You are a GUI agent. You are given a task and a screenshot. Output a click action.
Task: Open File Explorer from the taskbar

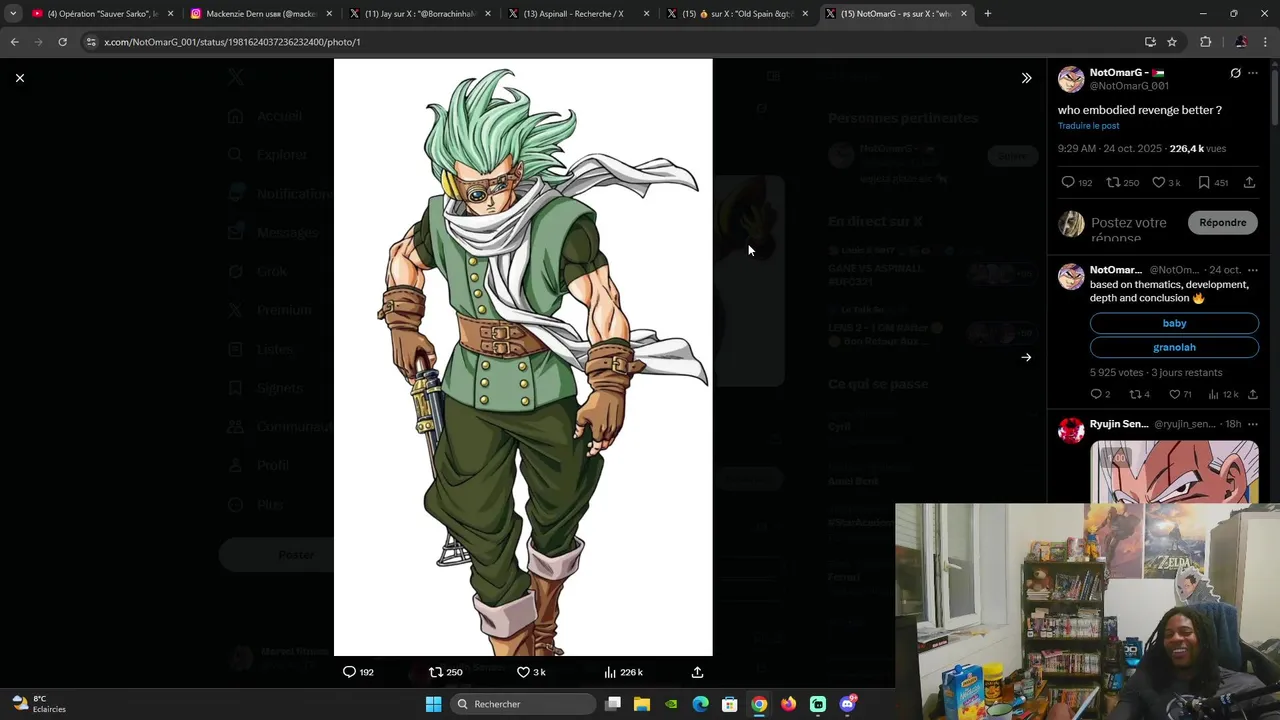642,704
